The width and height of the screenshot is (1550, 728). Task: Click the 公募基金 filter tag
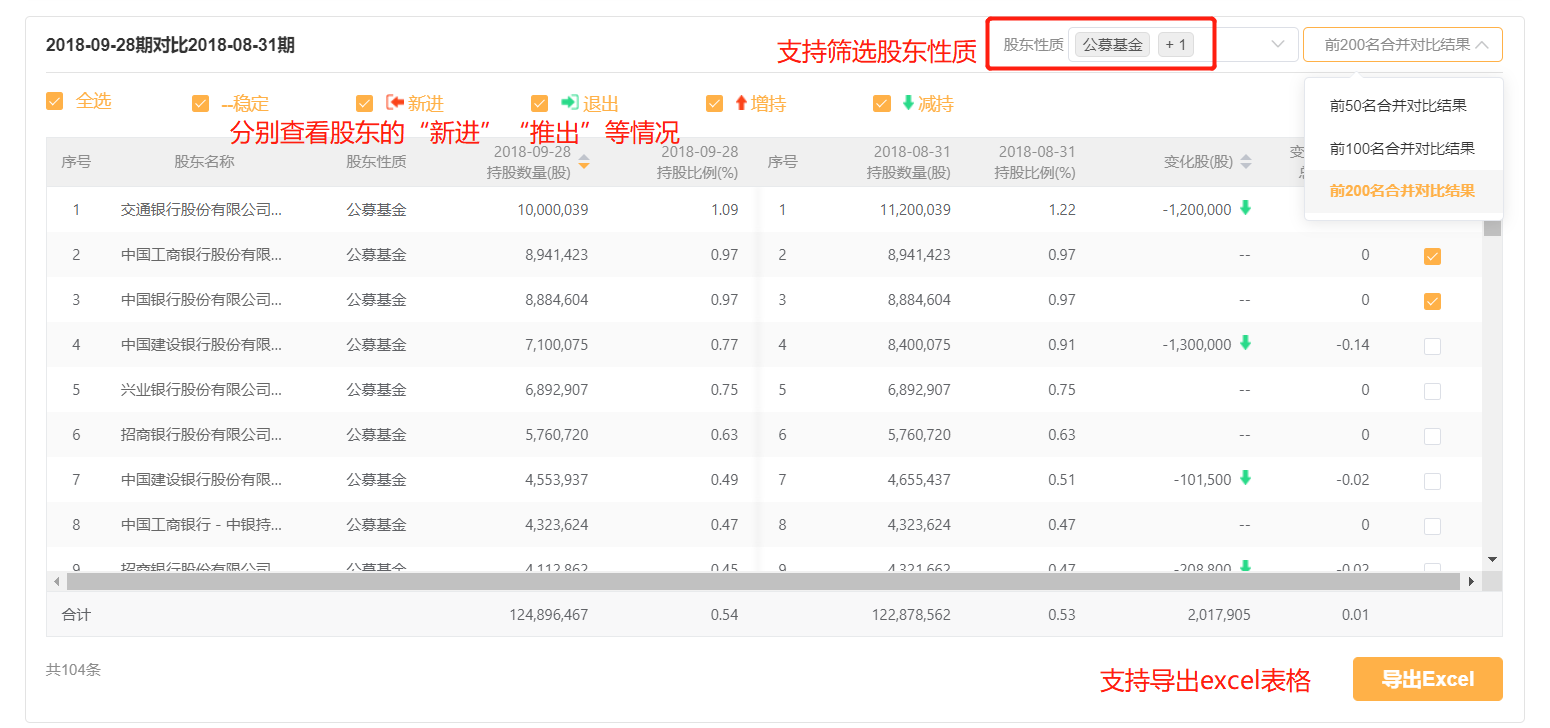[1112, 45]
